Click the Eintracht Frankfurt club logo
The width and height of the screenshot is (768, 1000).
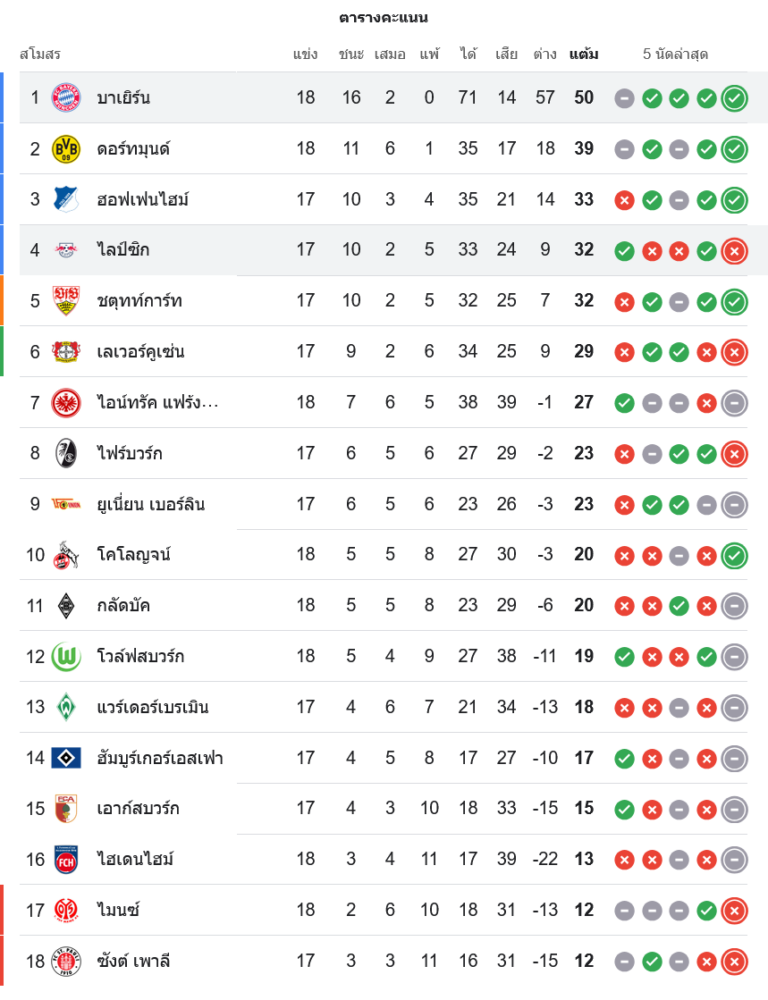(66, 402)
